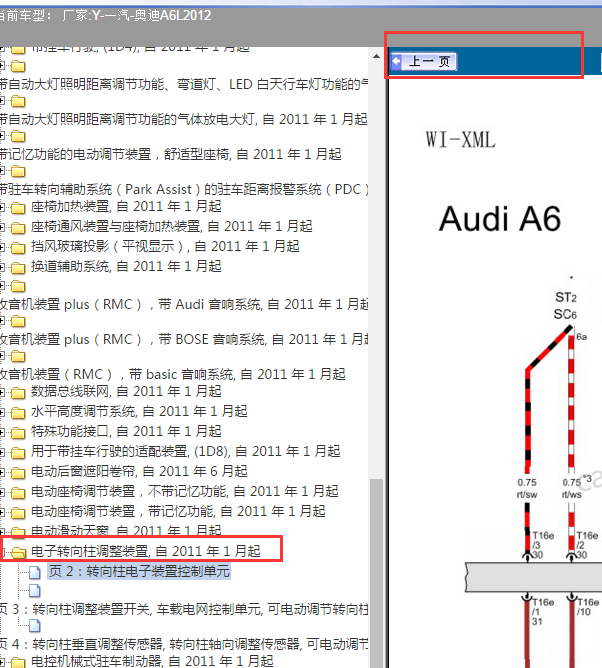
Task: Open page 页 3：转向柱调整装置开关
Action: [184, 610]
